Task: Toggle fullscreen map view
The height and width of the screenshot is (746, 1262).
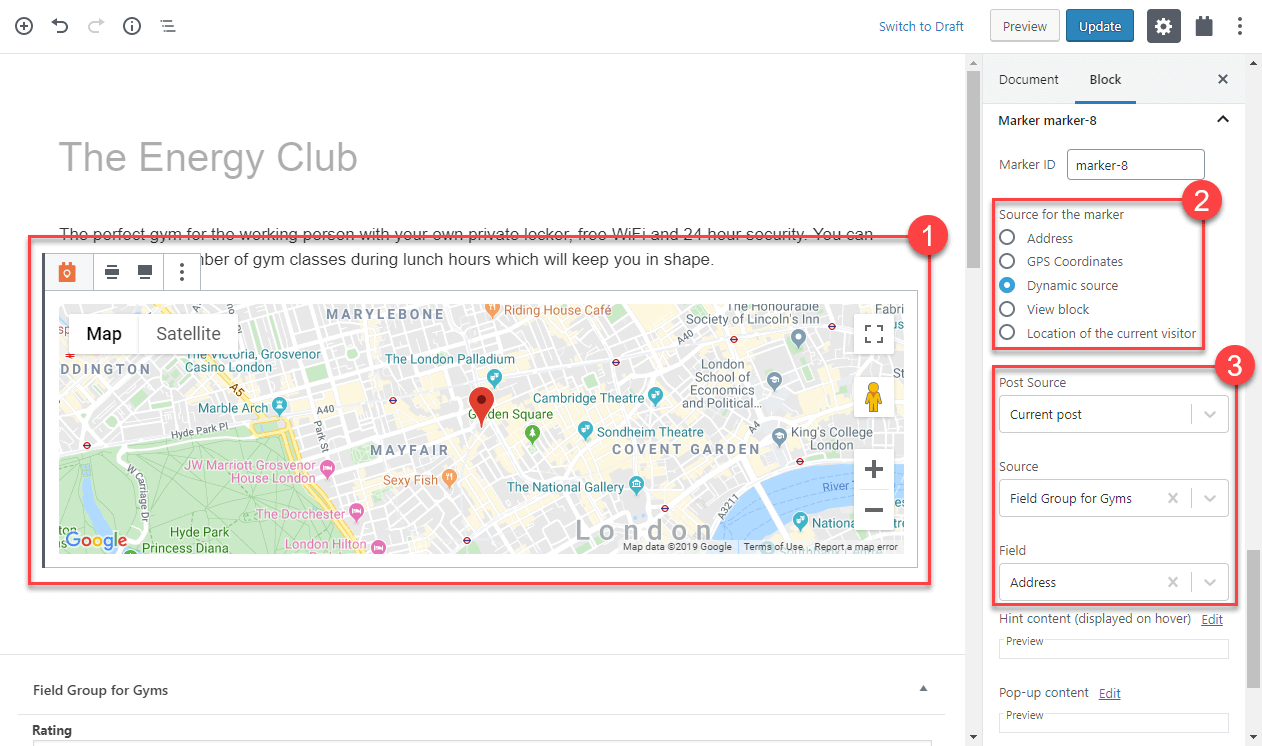Action: pos(873,335)
